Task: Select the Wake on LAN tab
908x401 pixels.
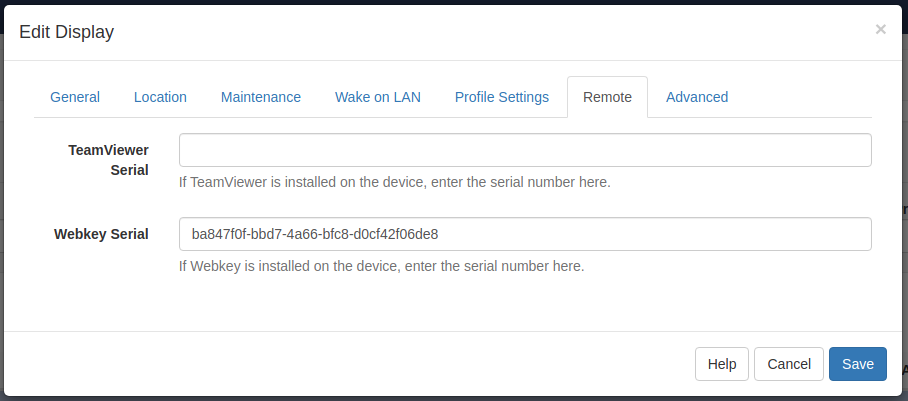Action: [x=378, y=97]
